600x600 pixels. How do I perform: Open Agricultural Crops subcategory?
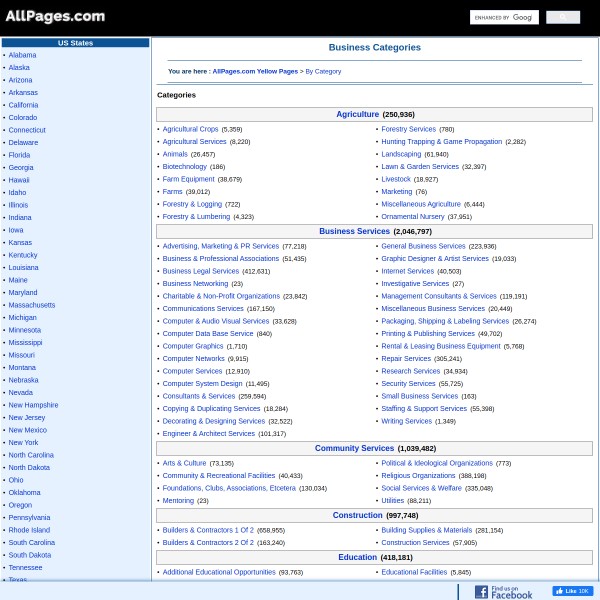click(190, 129)
